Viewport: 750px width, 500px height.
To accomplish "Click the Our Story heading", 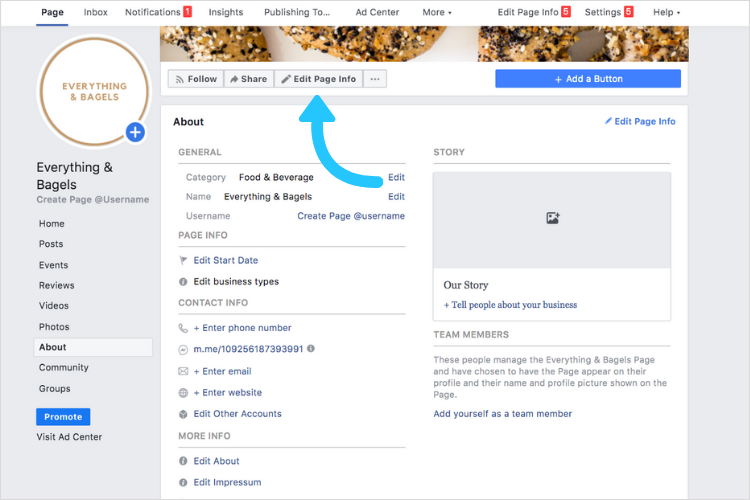I will (x=465, y=285).
